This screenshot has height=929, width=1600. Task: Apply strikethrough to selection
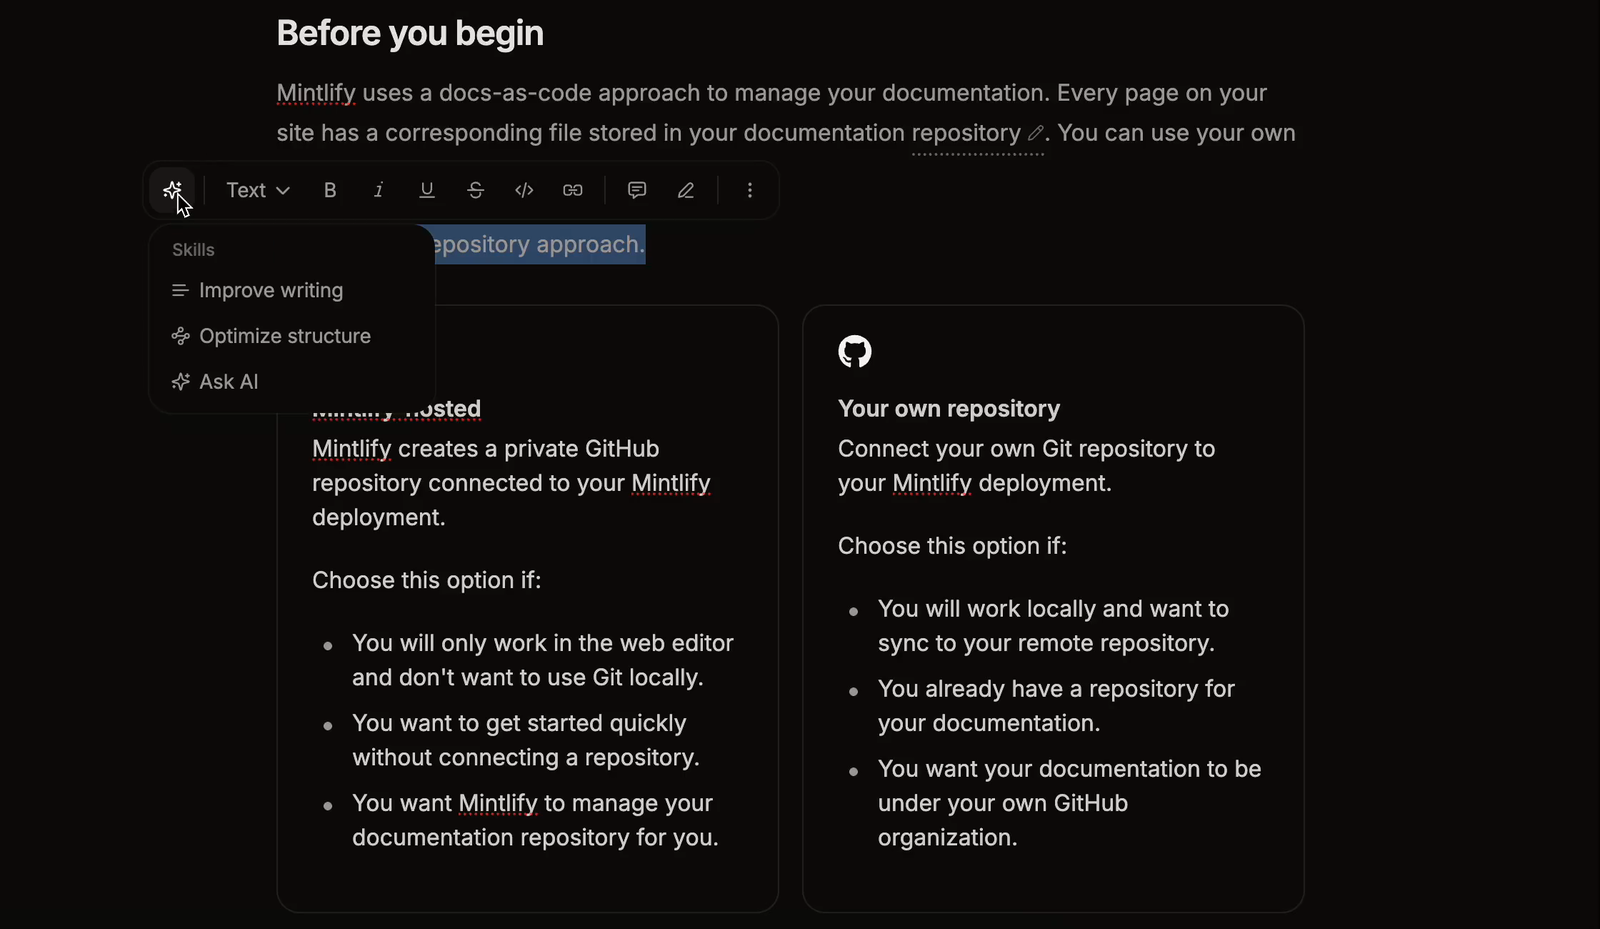[475, 190]
